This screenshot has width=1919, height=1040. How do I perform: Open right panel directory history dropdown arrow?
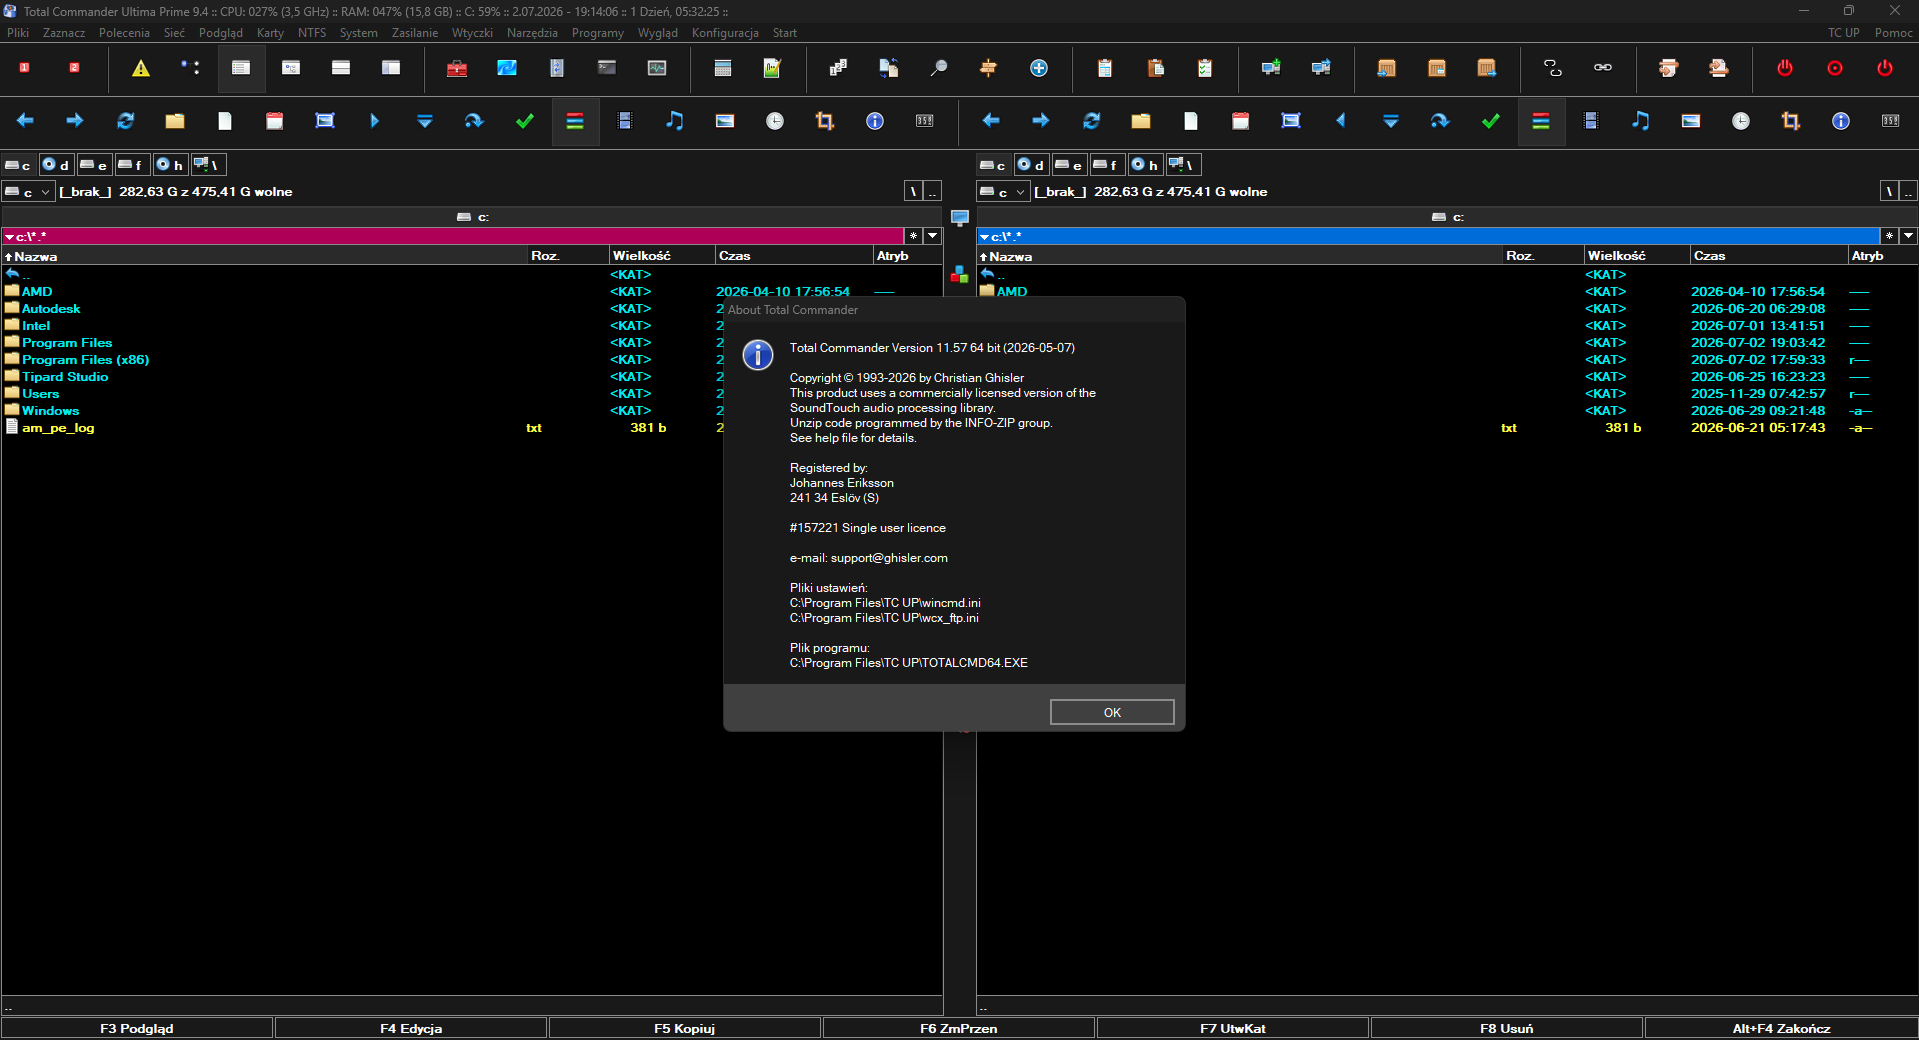pos(1908,236)
